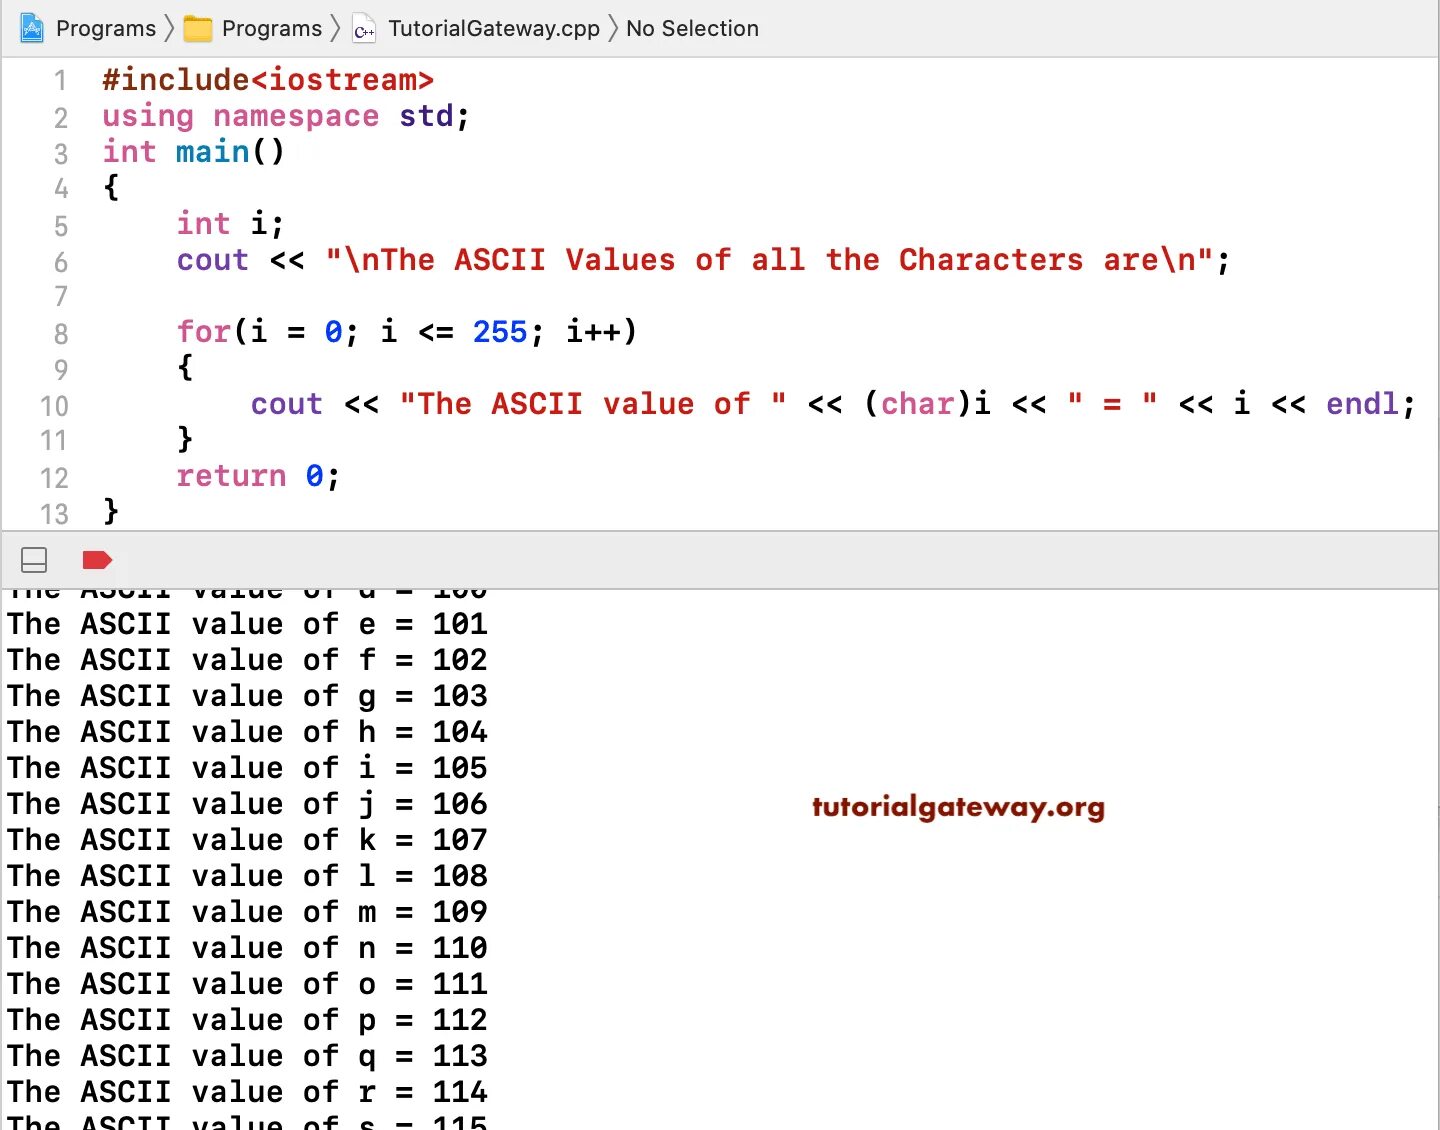The image size is (1440, 1130).
Task: Click cout on line 6
Action: click(212, 260)
